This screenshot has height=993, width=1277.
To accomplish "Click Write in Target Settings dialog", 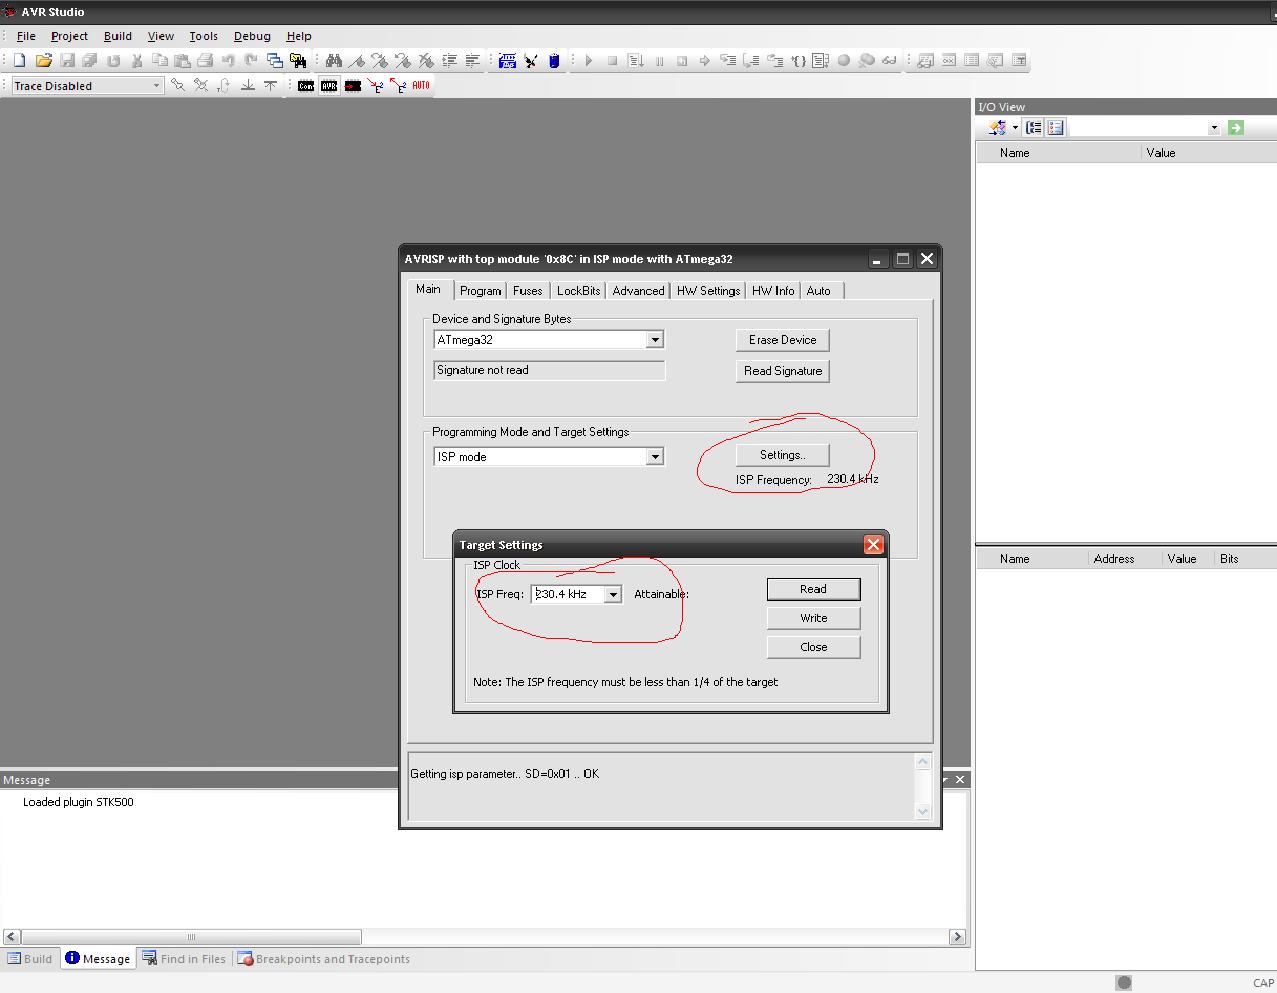I will pos(813,618).
